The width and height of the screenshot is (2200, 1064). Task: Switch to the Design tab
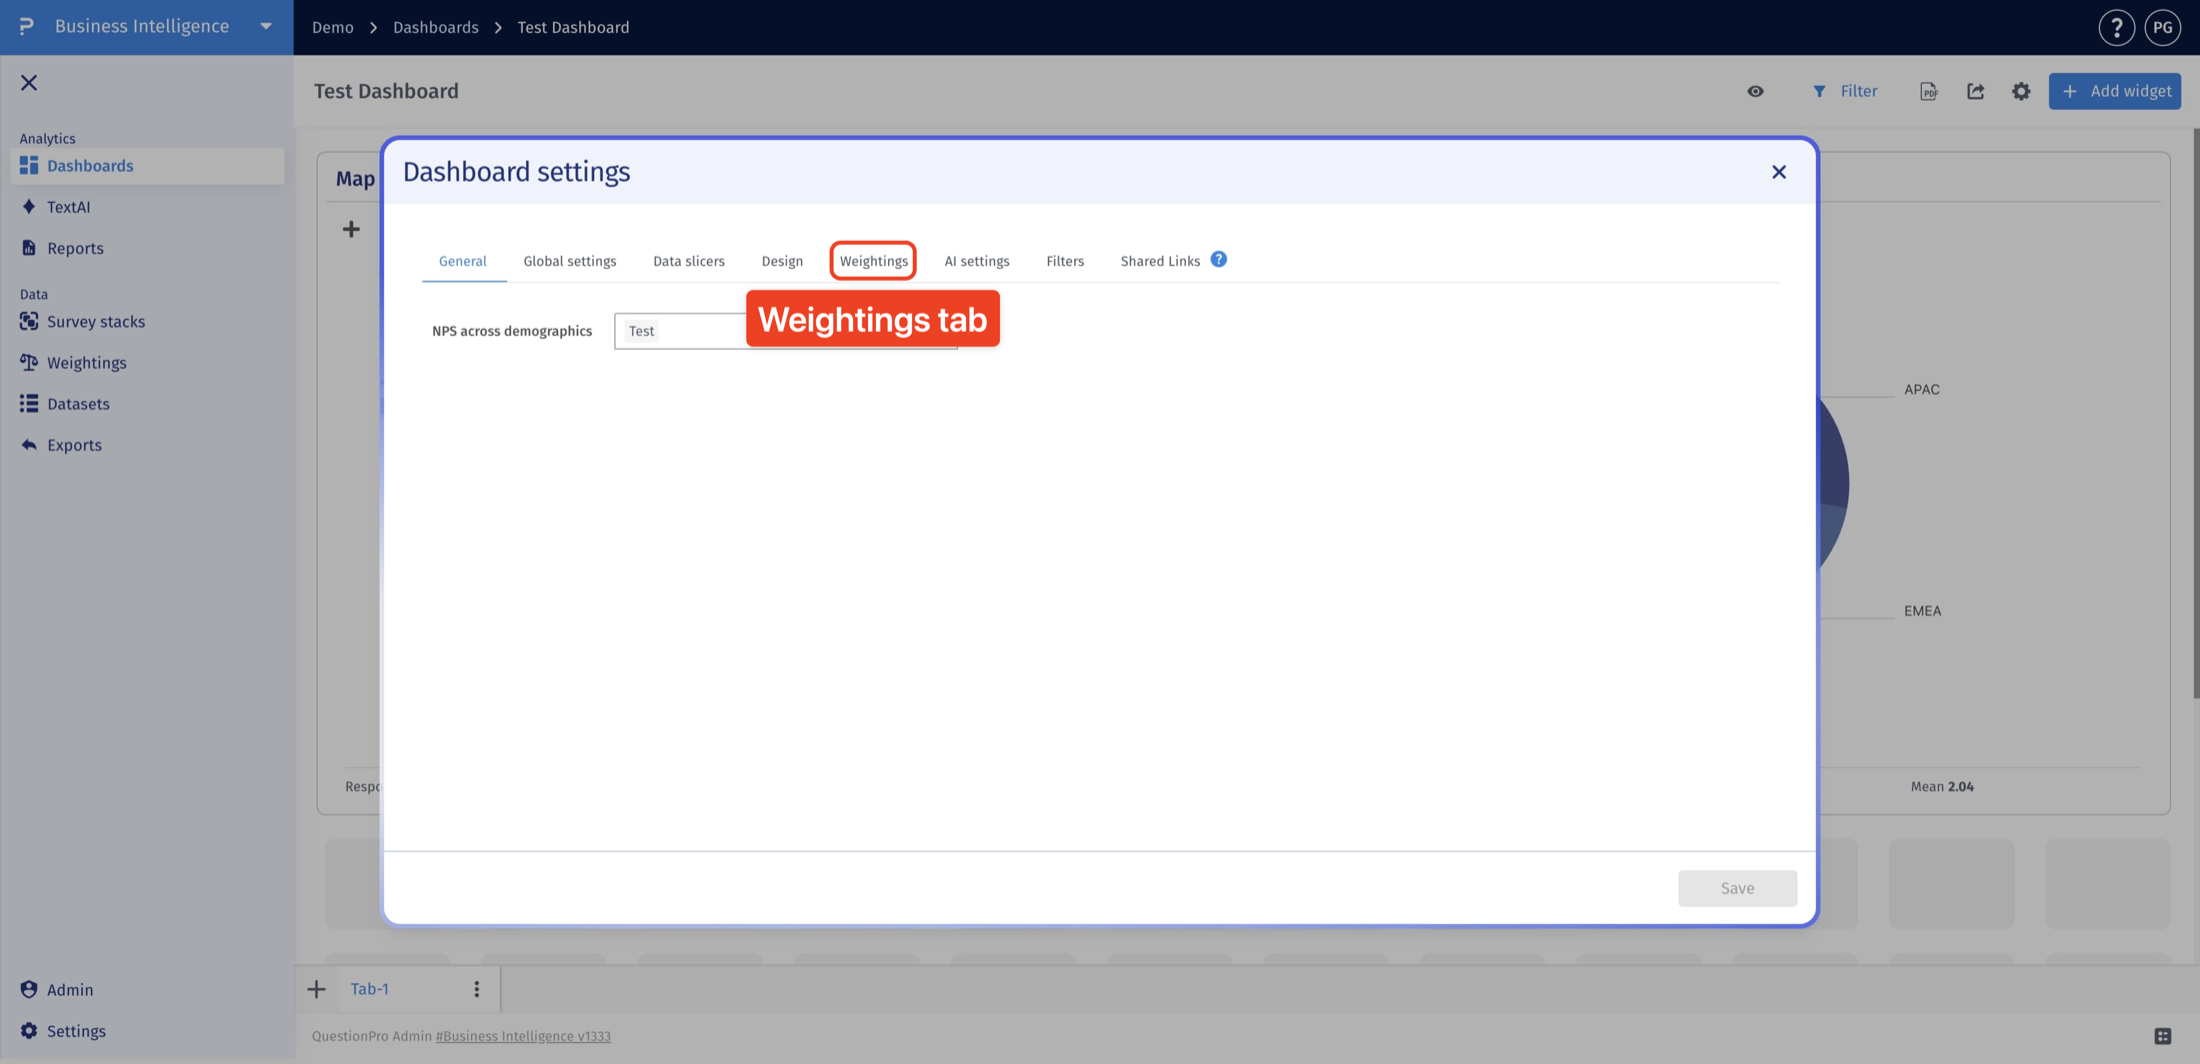pyautogui.click(x=782, y=261)
